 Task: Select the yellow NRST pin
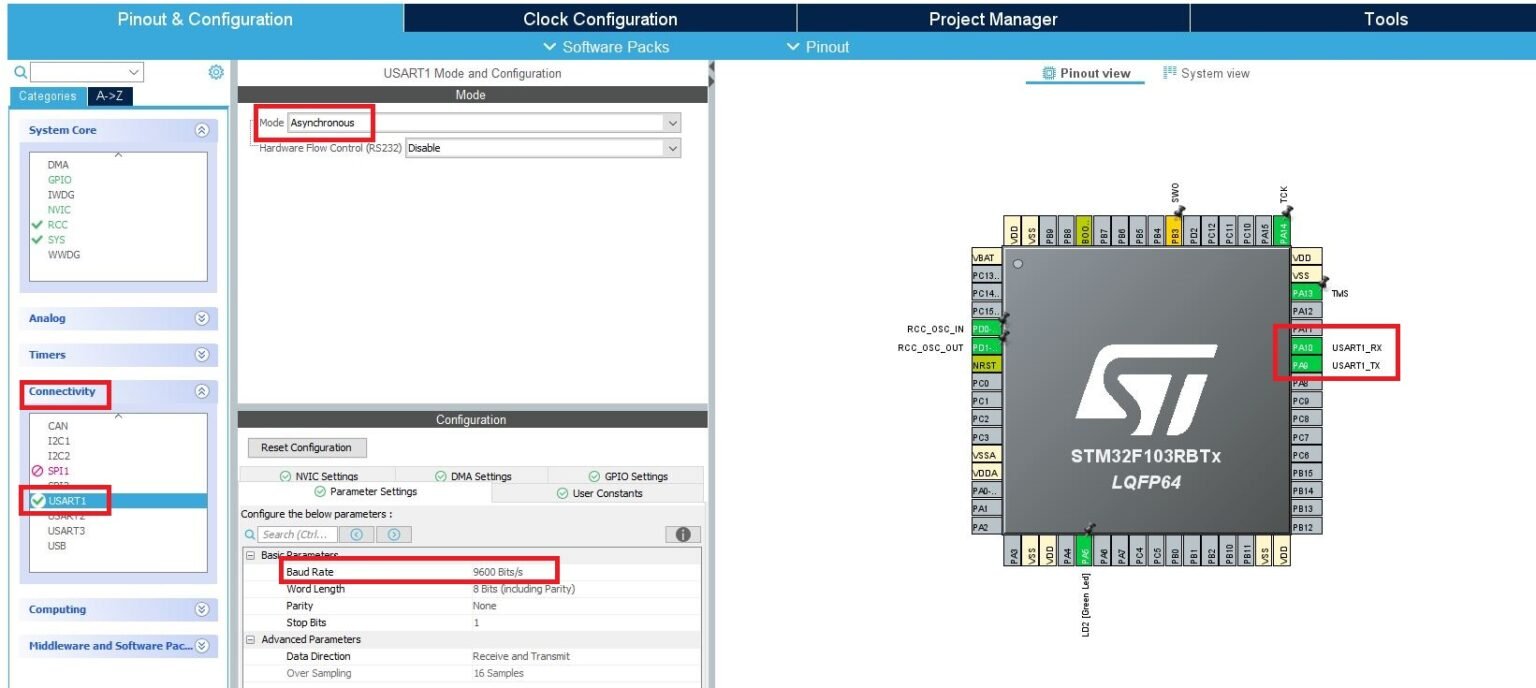983,365
